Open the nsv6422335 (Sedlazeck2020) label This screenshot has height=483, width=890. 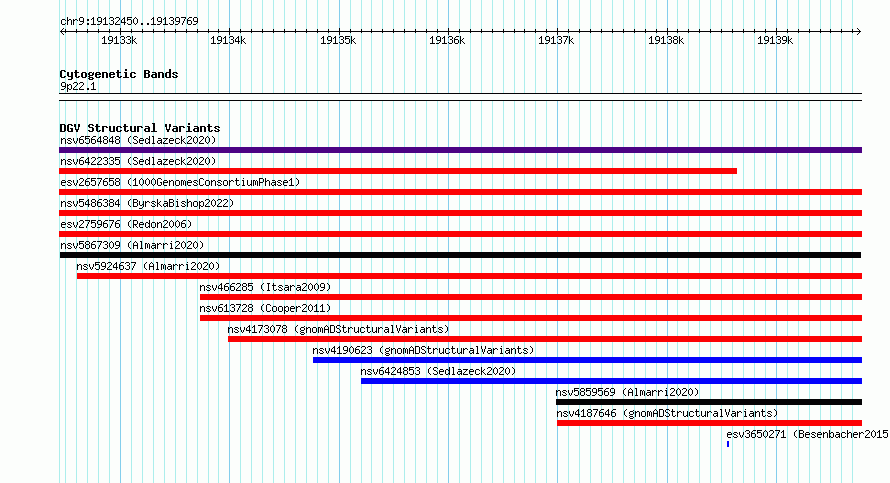pyautogui.click(x=138, y=161)
